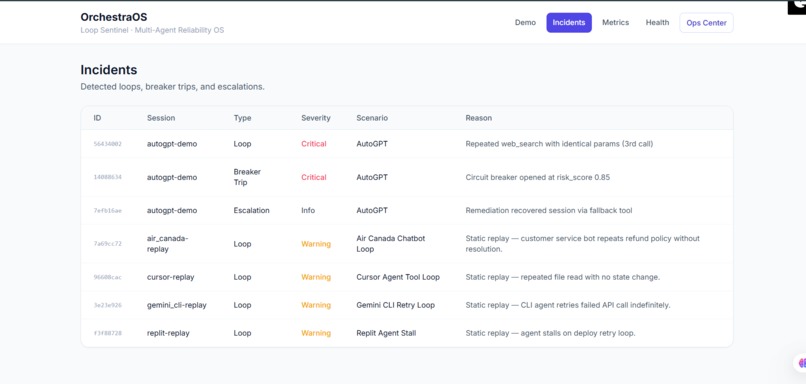806x384 pixels.
Task: Click the Escalation type cell
Action: tap(251, 210)
